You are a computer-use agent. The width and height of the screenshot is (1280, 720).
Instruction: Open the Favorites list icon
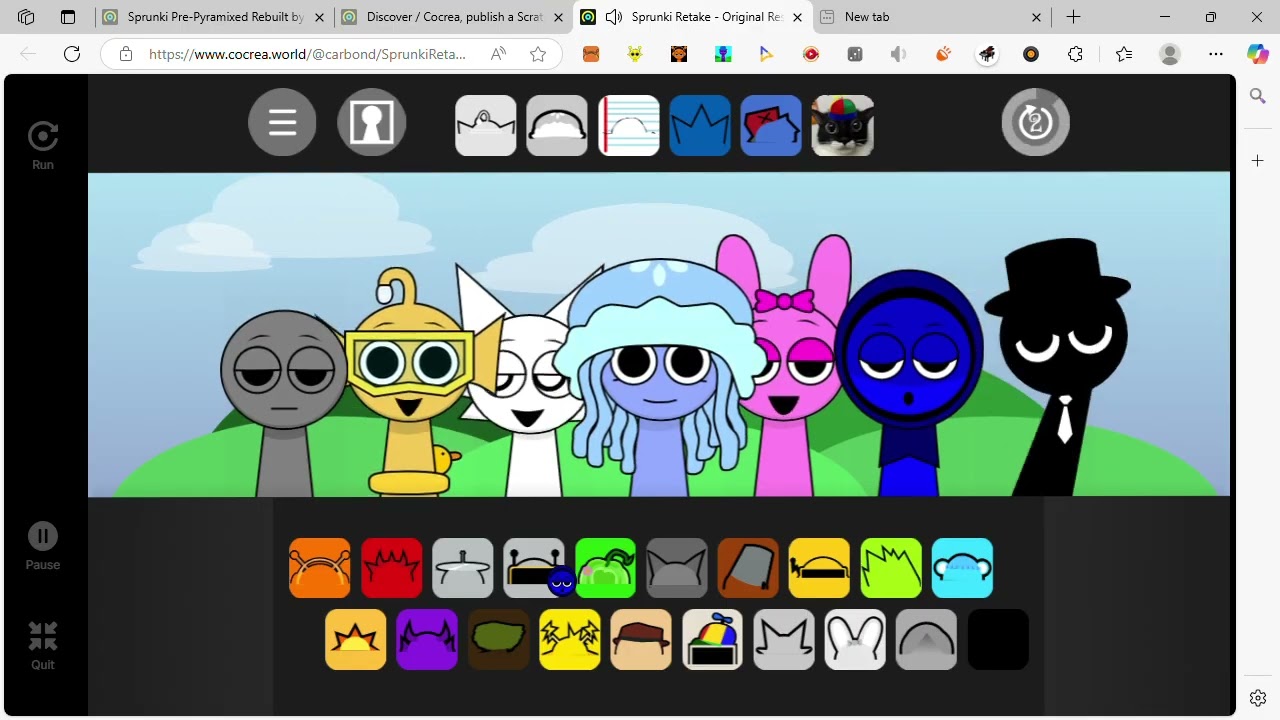click(1124, 54)
